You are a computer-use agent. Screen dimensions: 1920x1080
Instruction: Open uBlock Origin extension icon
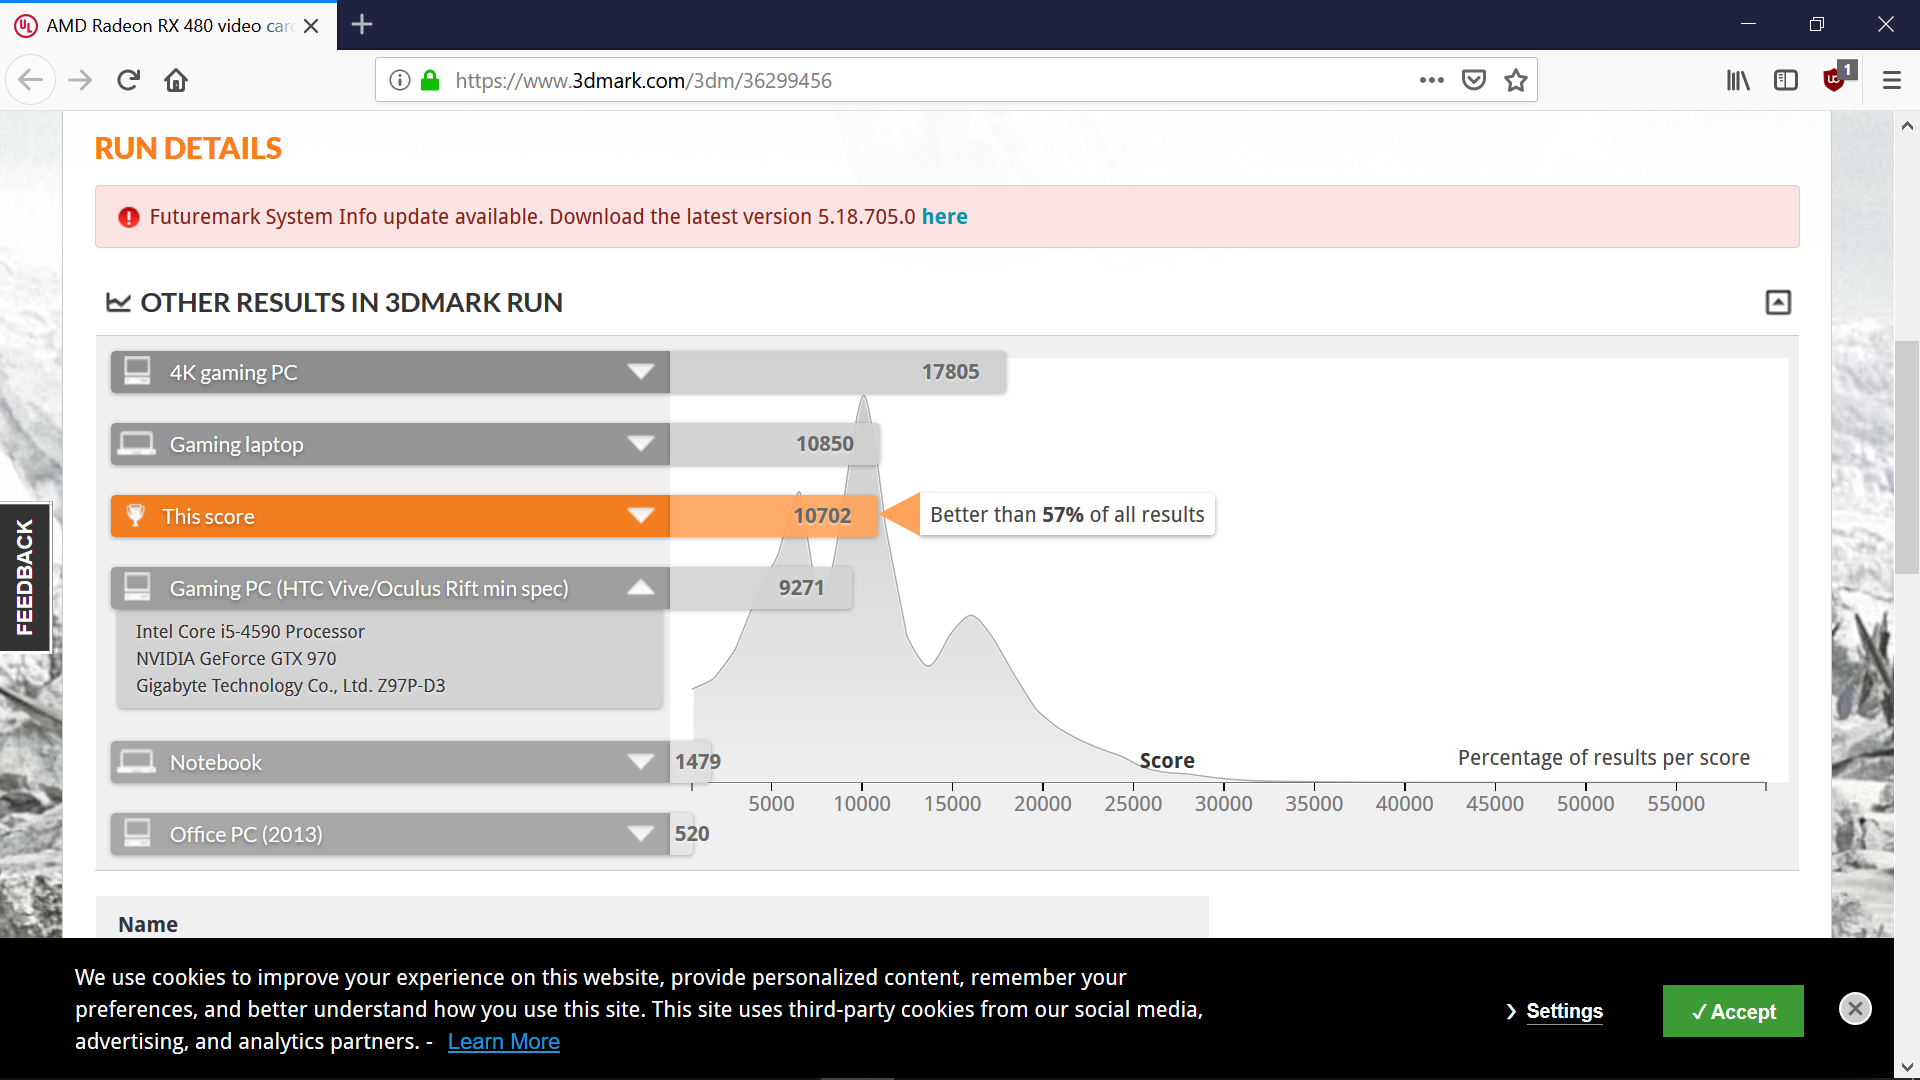click(1835, 80)
